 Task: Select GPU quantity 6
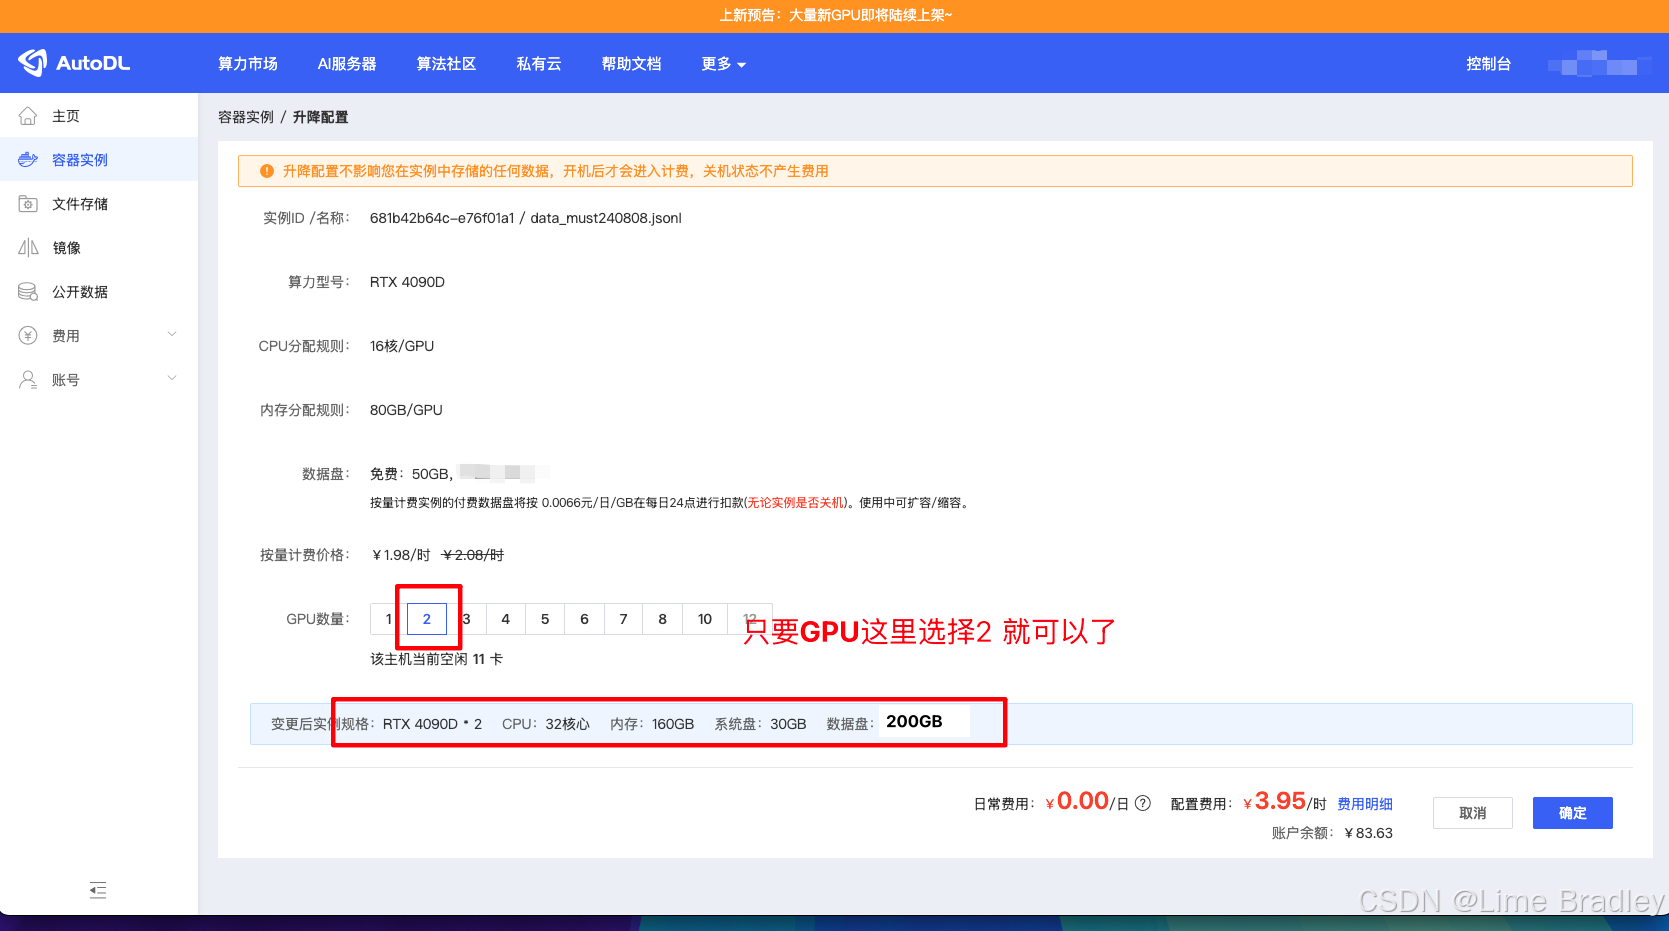[x=584, y=619]
